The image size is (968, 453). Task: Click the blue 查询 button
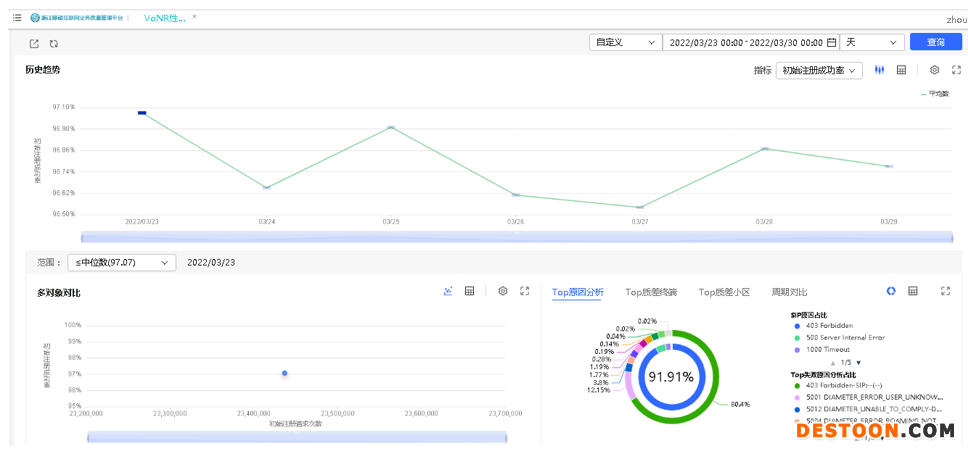[x=935, y=43]
